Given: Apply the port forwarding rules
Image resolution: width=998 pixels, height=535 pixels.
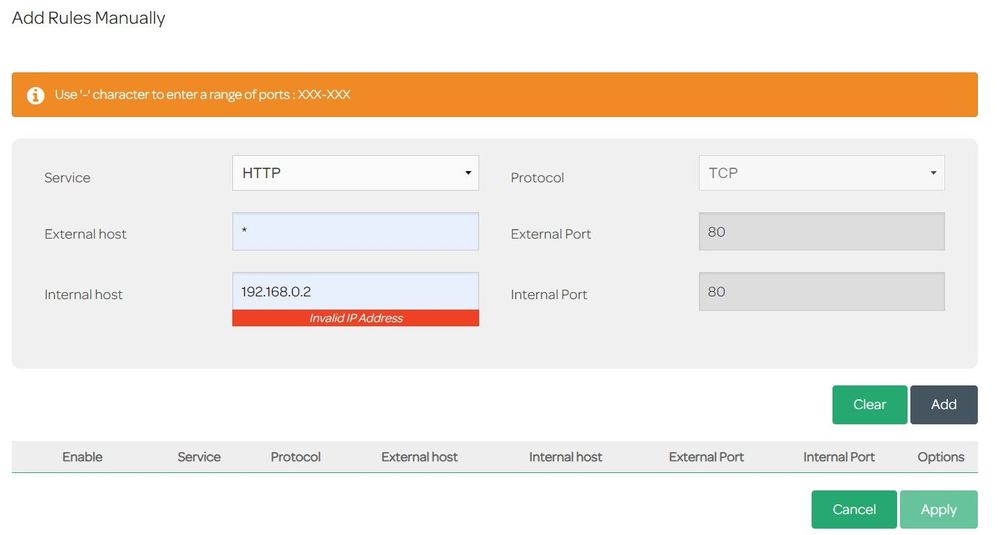Looking at the screenshot, I should 938,509.
